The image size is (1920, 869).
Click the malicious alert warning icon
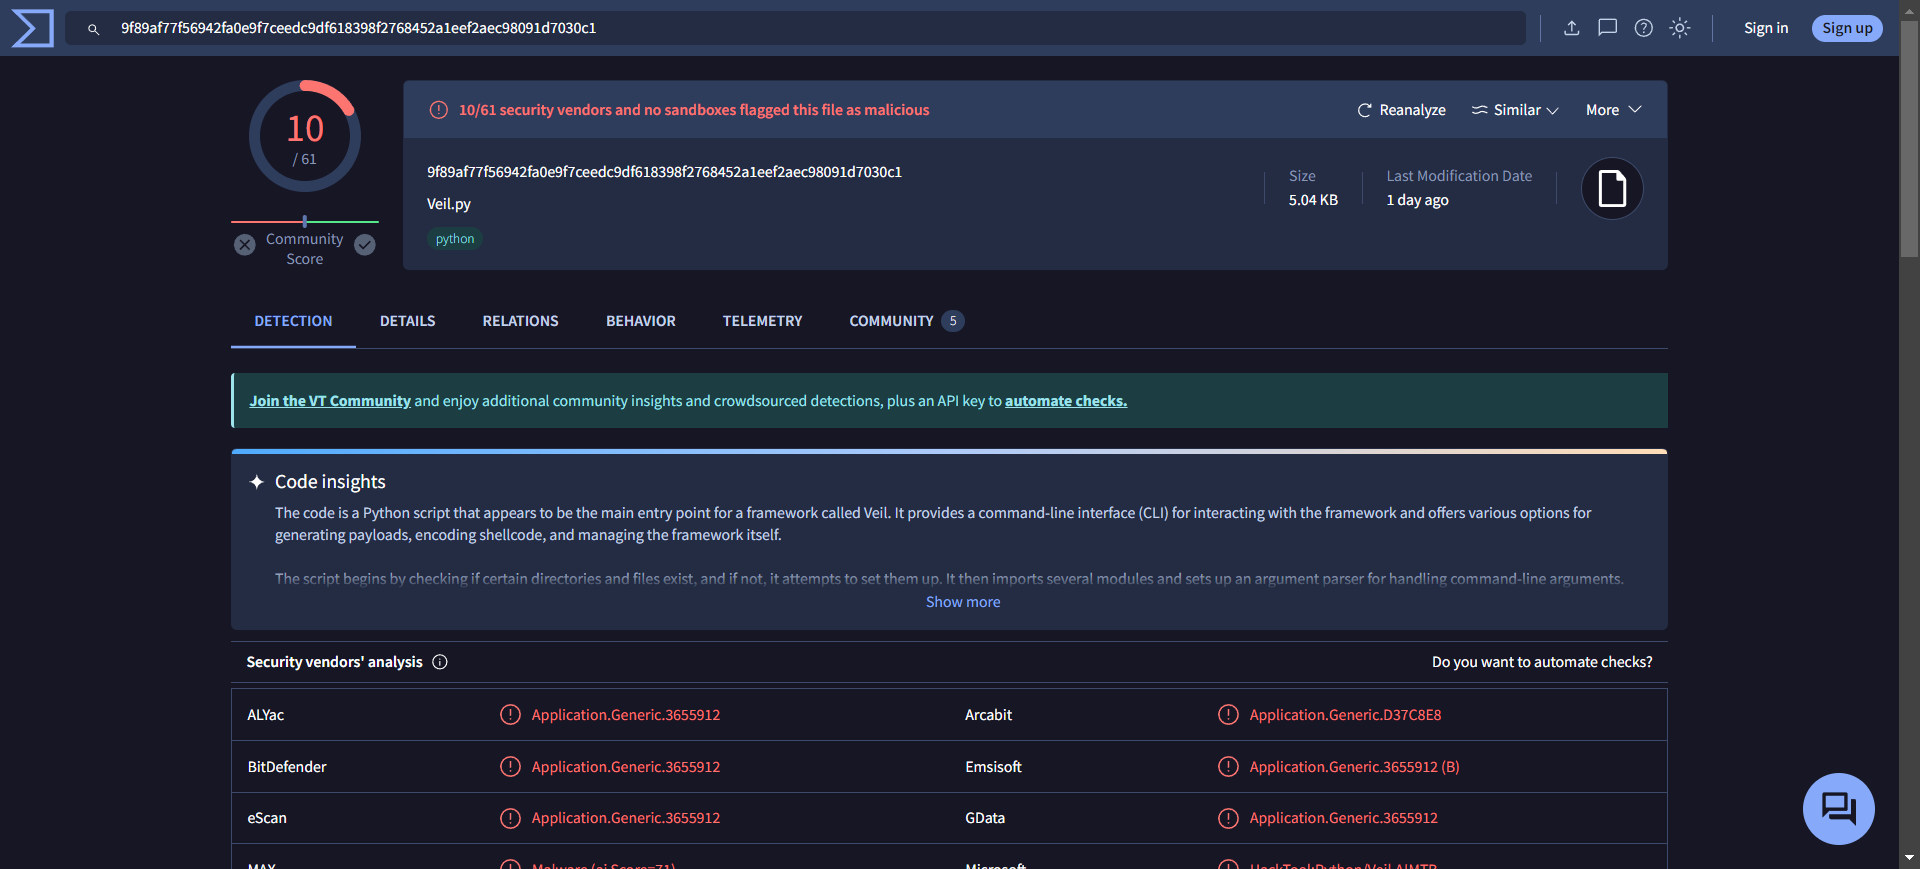click(x=438, y=110)
